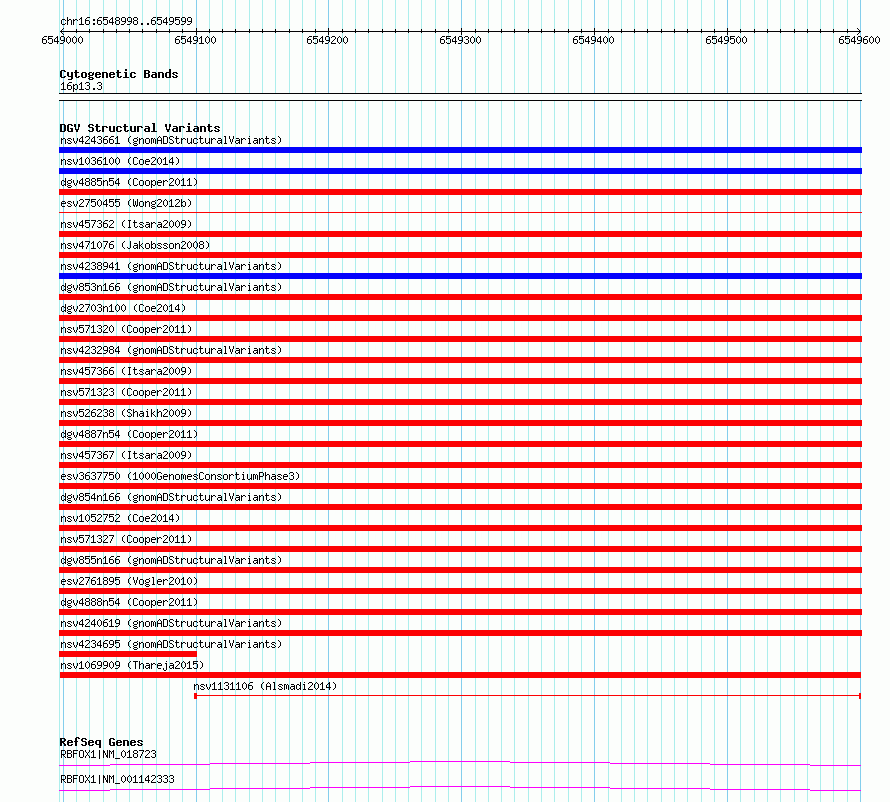Screen dimensions: 890x802
Task: Open variant dgv4887n54 (Cooper2011) label
Action: click(129, 434)
